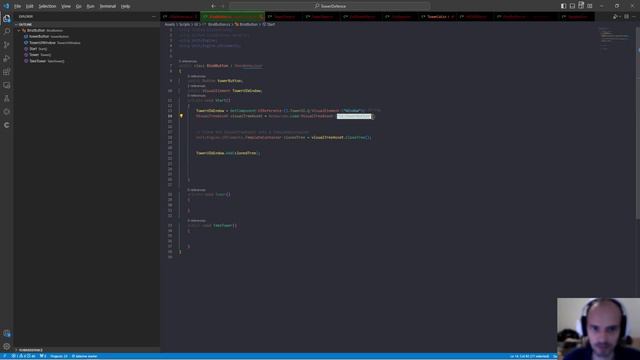Viewport: 640px width, 360px height.
Task: Open the Manage gear icon
Action: coord(7,347)
